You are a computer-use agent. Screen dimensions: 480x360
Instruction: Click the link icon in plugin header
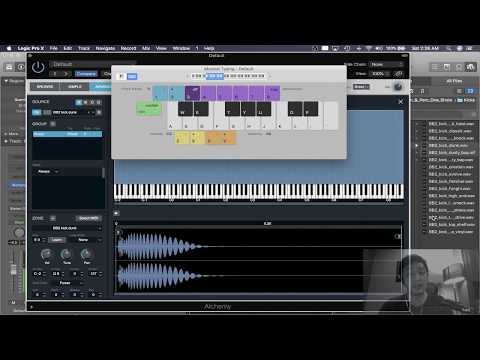(399, 74)
